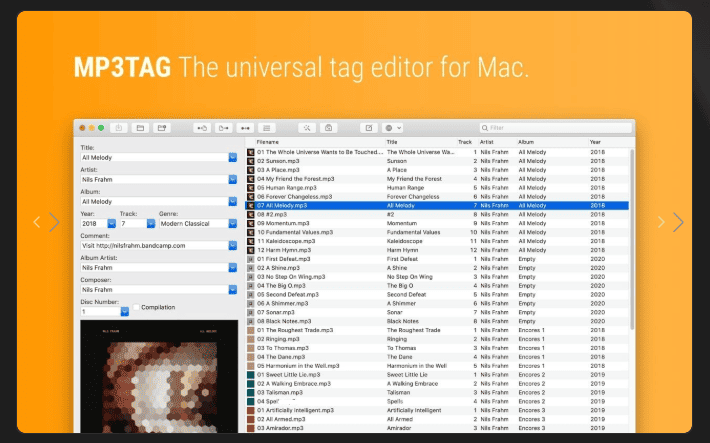Click the album cover artwork preview

click(159, 376)
